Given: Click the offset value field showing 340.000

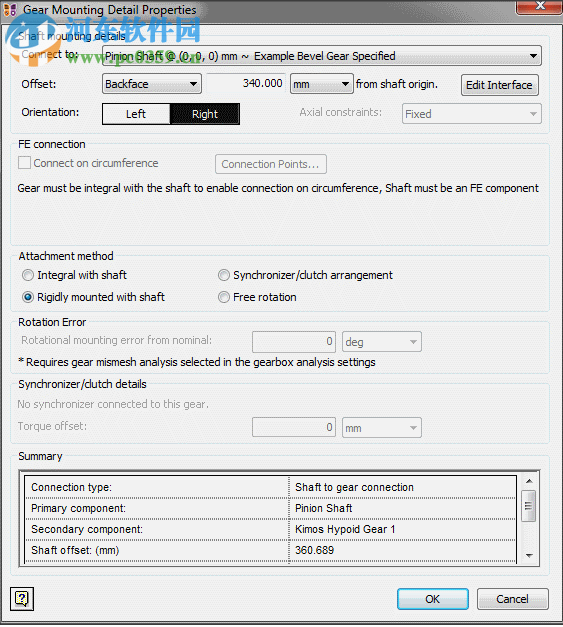Looking at the screenshot, I should [246, 83].
